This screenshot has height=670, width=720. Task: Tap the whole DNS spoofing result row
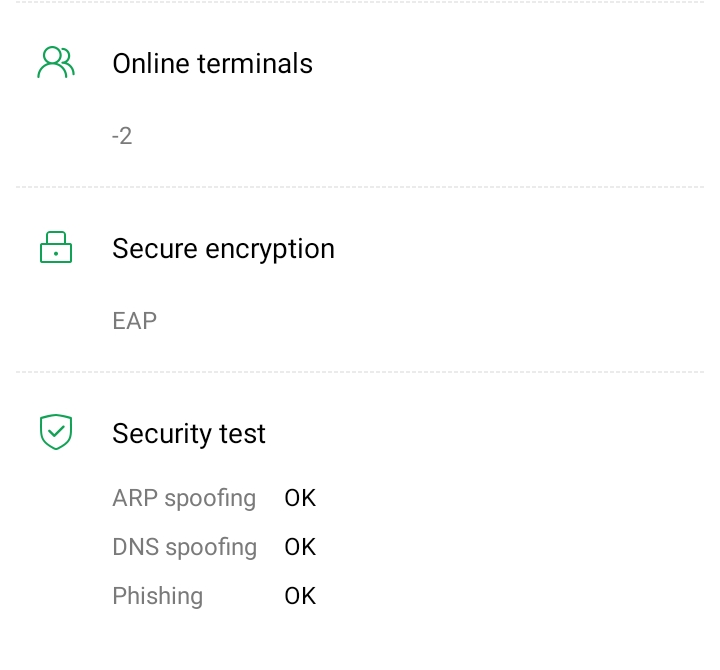(x=214, y=547)
